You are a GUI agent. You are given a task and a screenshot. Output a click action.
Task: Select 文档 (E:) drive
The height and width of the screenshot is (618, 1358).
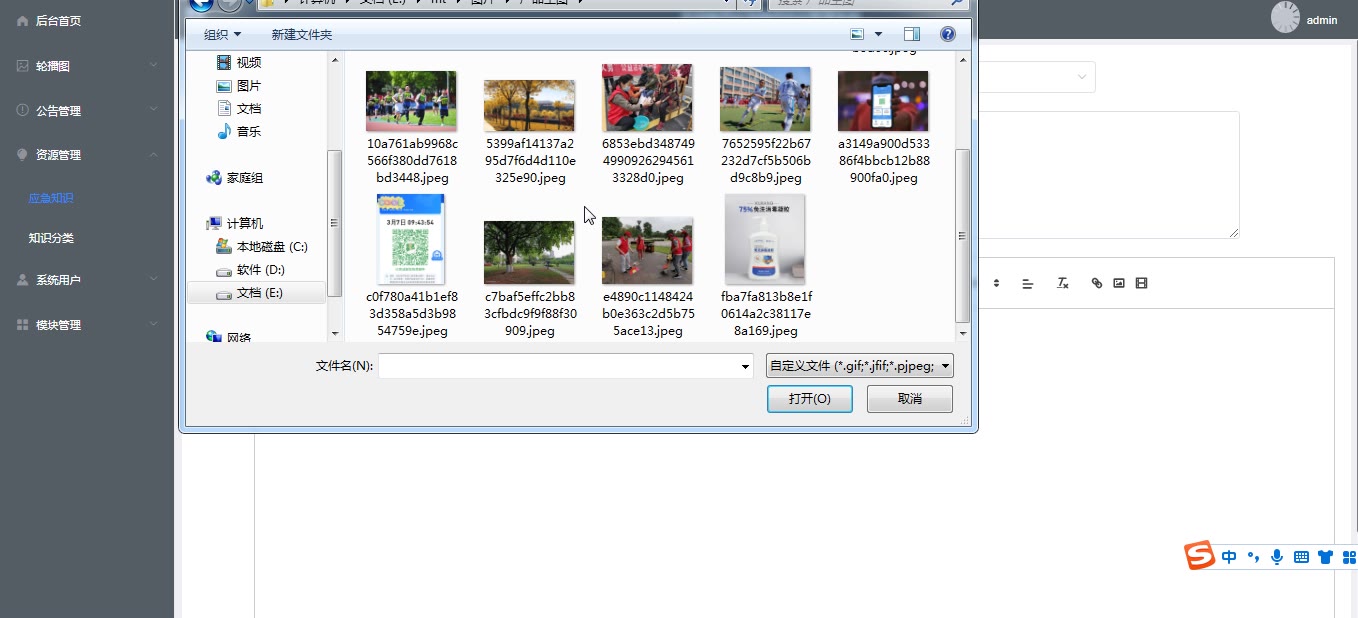coord(256,293)
